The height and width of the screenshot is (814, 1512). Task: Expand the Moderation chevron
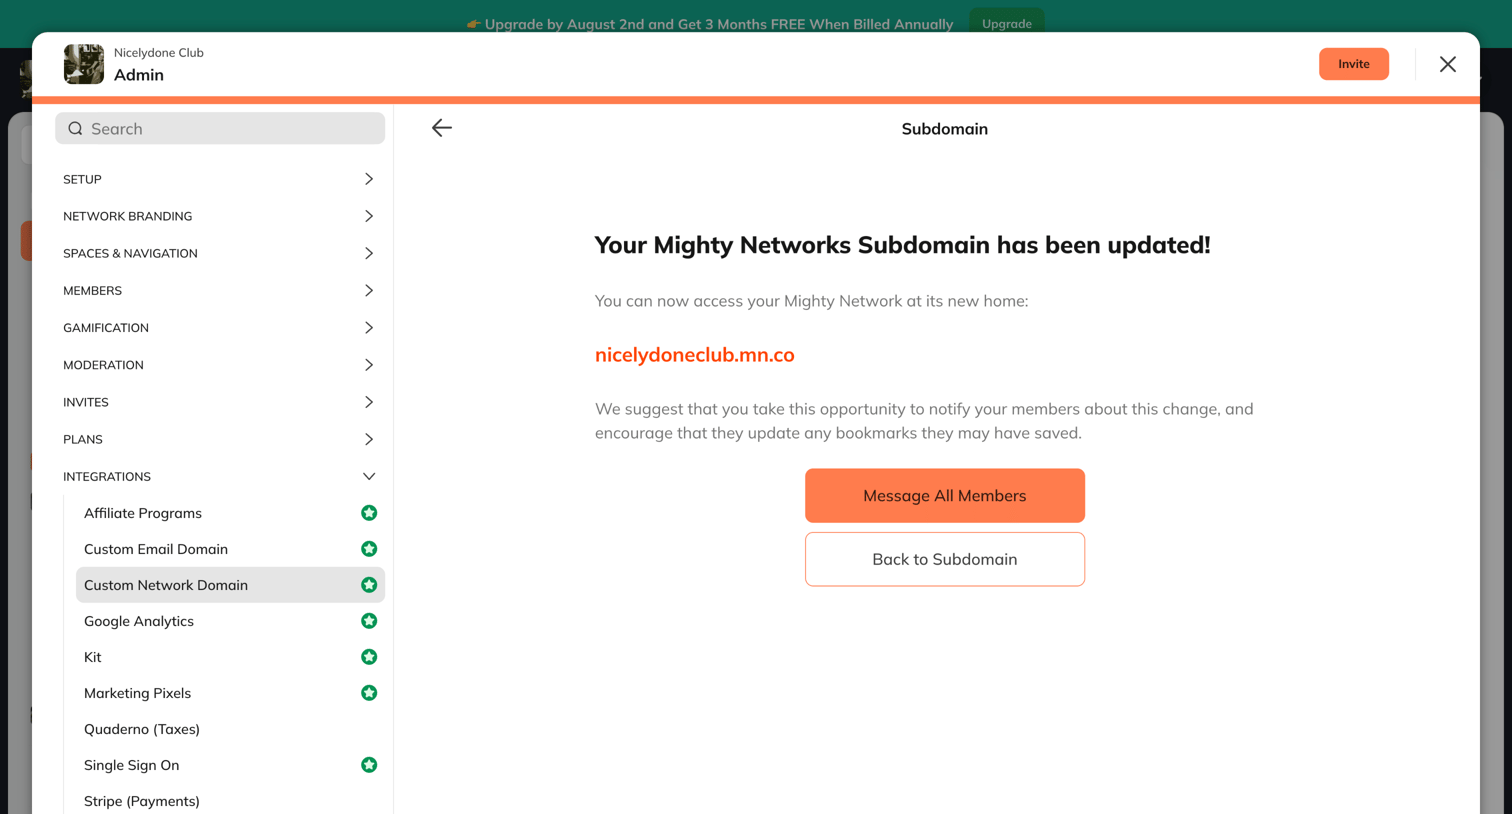(369, 365)
